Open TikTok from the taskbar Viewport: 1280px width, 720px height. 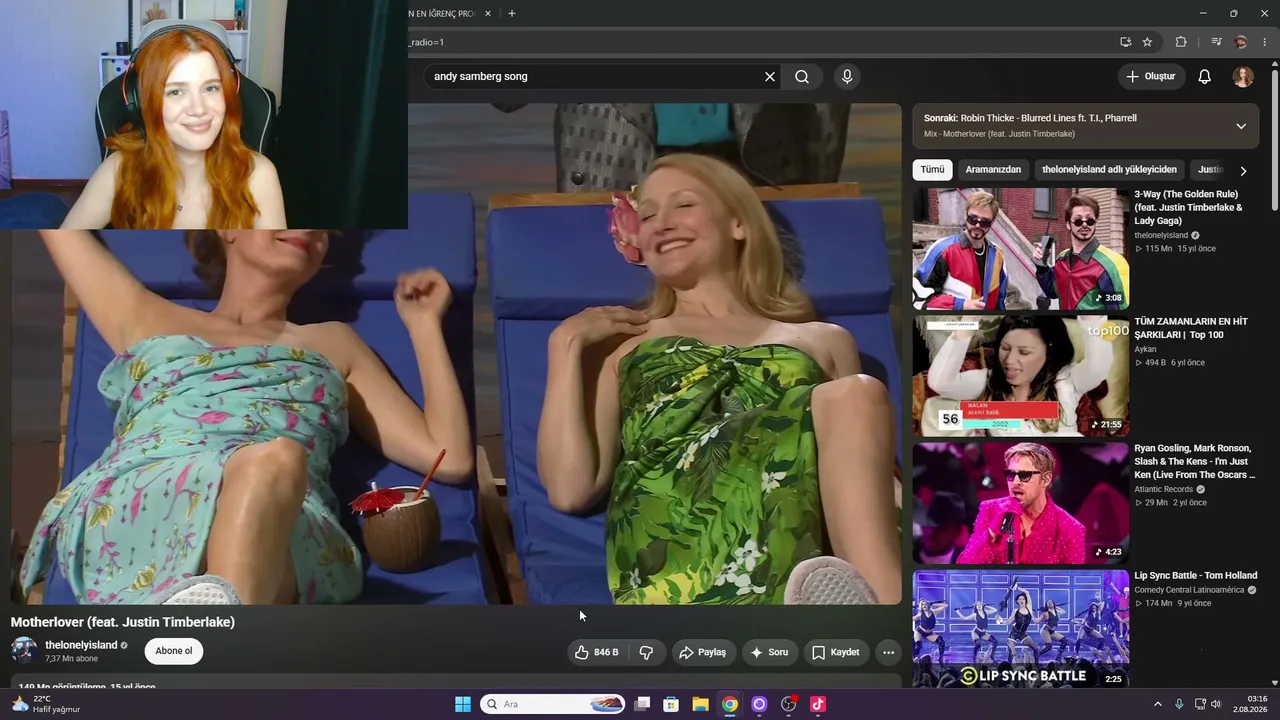coord(818,704)
